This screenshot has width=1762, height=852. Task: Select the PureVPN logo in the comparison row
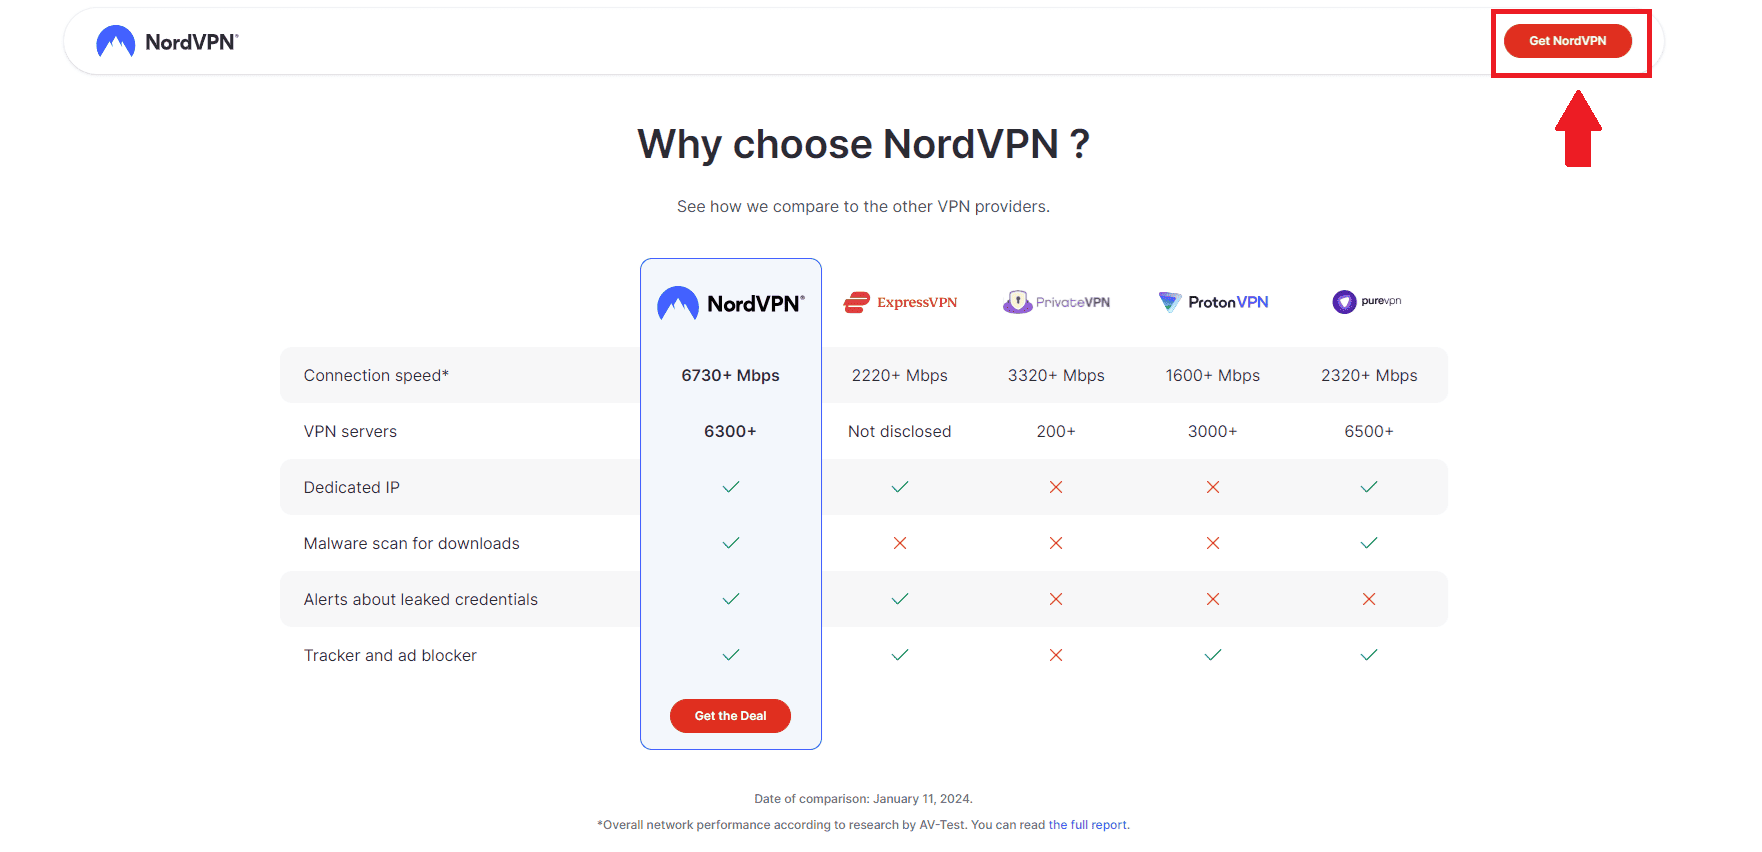click(1367, 301)
